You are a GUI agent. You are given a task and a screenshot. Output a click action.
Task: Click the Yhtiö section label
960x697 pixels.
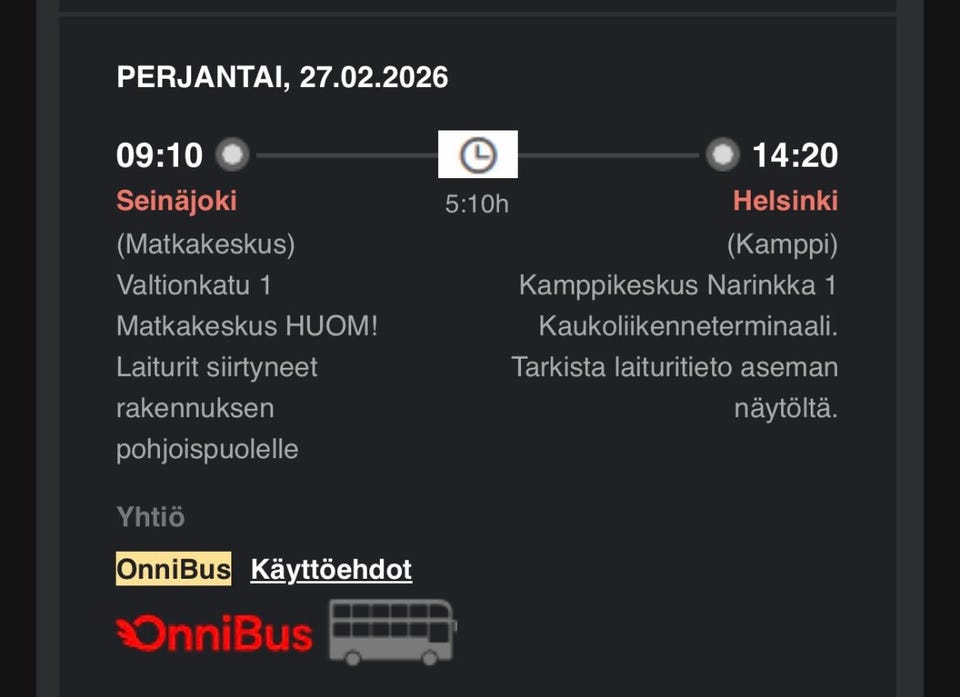pos(150,517)
